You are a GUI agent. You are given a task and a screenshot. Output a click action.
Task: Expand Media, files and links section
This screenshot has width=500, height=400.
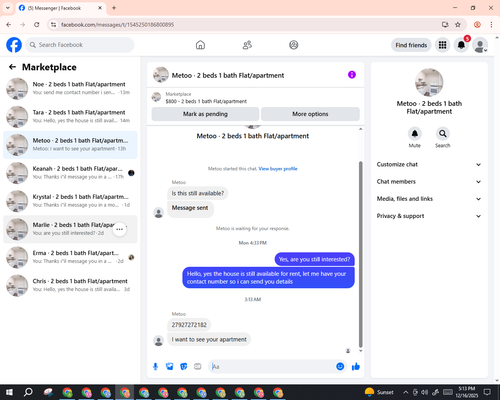[x=429, y=199]
